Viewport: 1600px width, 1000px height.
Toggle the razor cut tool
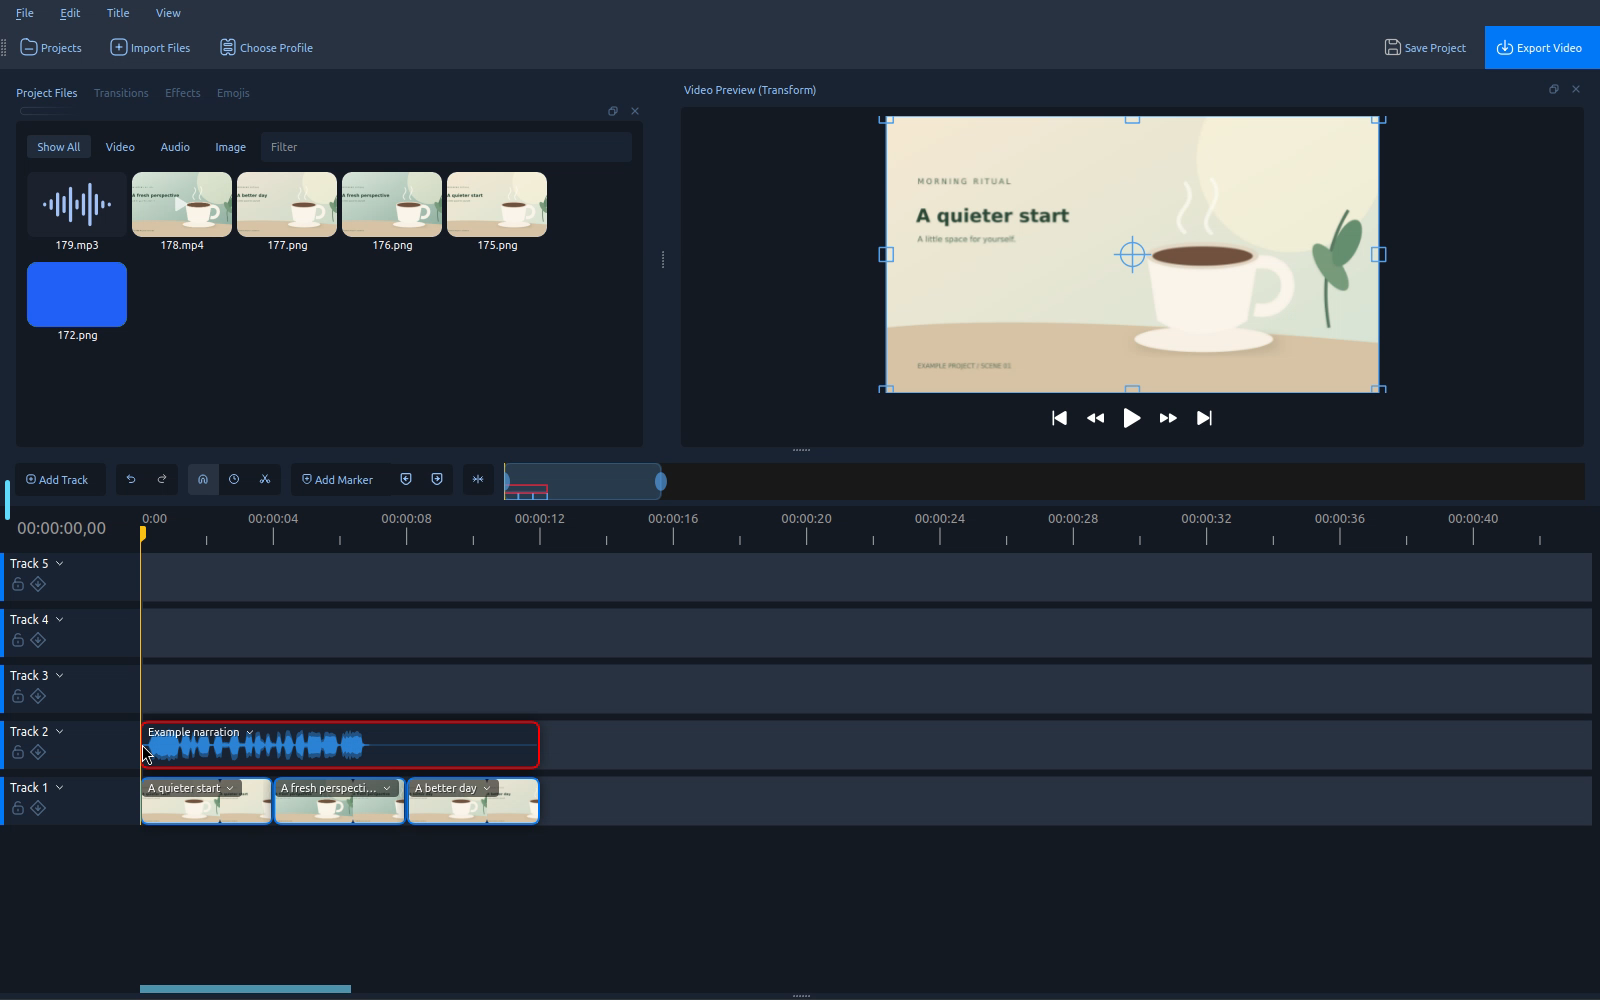265,480
